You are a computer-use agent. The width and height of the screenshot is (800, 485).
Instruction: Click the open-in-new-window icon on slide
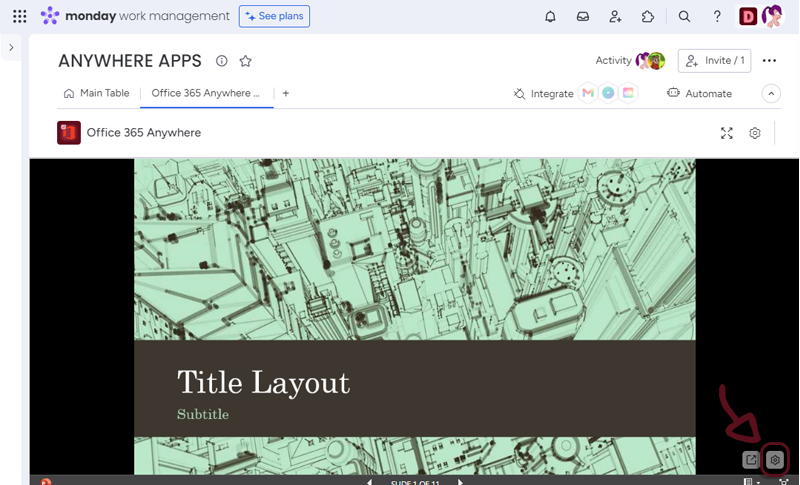coord(751,460)
